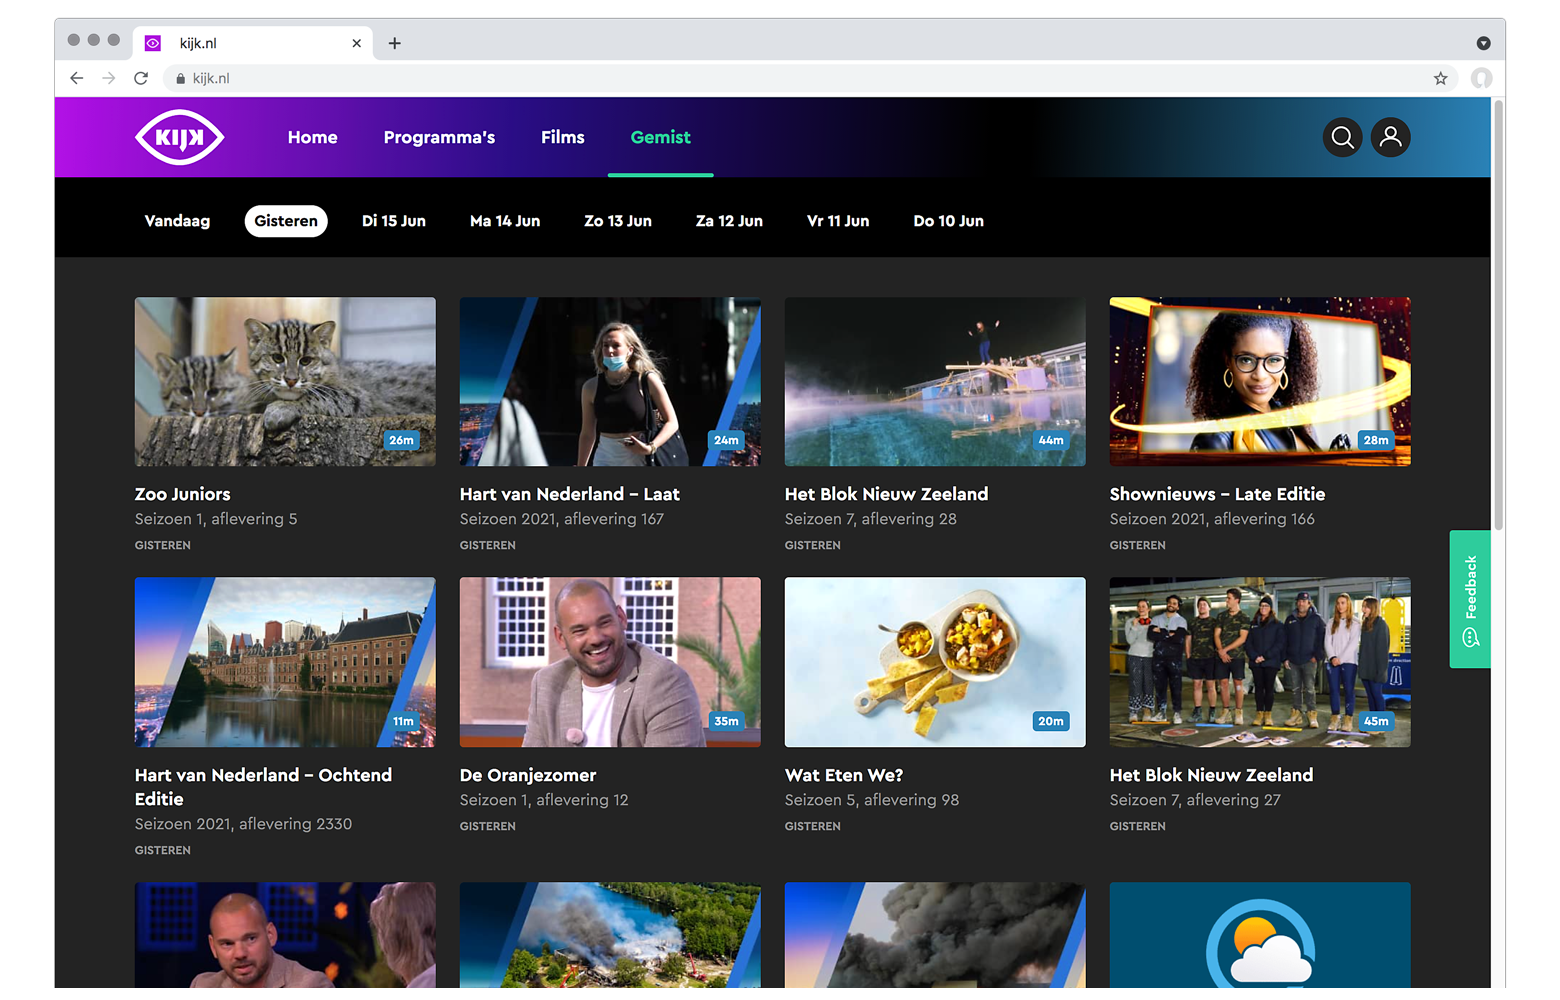Click the 26m duration badge

tap(401, 440)
